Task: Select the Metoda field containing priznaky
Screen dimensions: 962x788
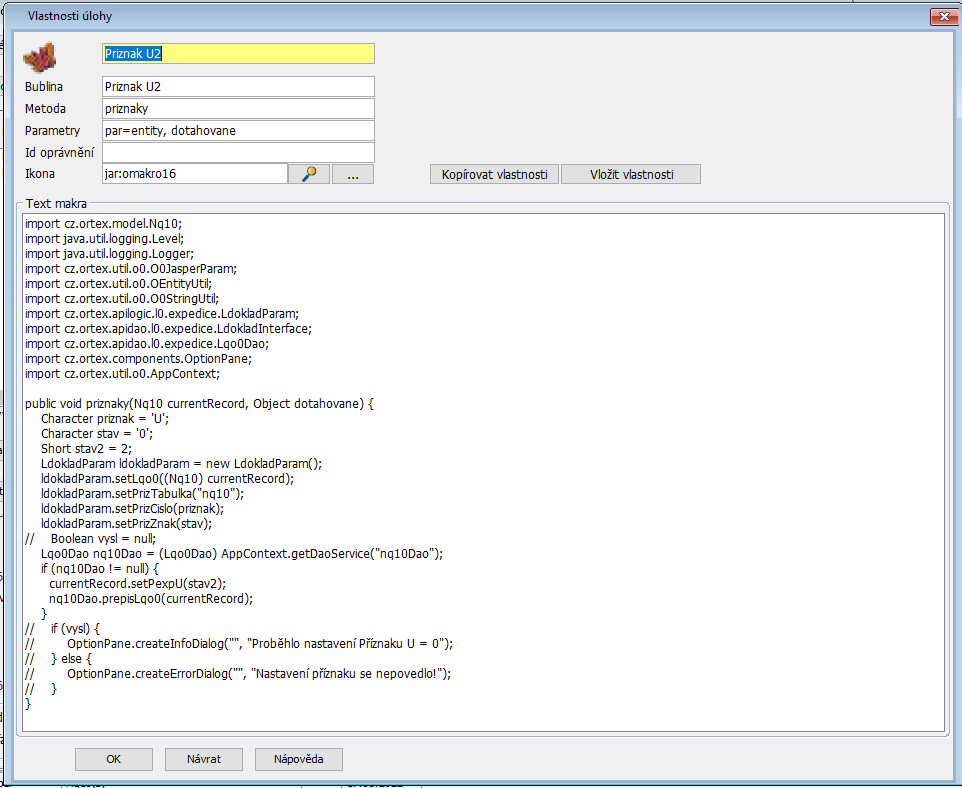Action: (x=238, y=109)
